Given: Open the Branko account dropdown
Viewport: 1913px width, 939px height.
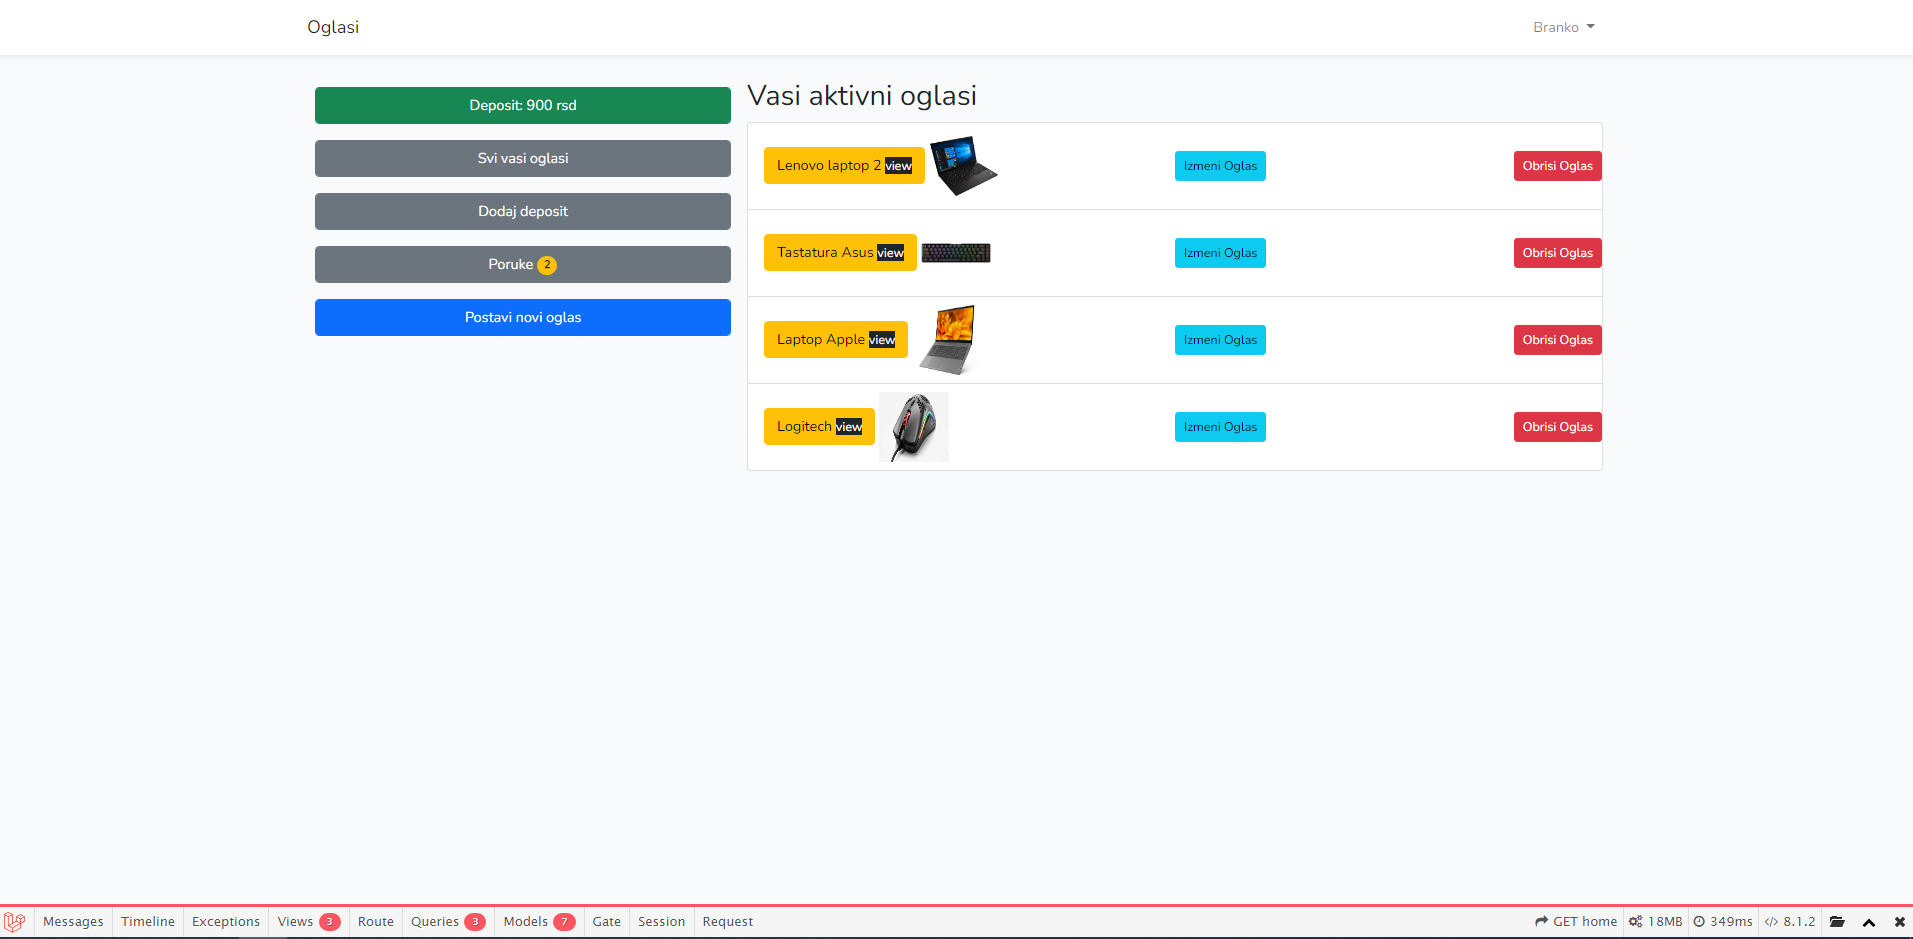Looking at the screenshot, I should [x=1563, y=27].
